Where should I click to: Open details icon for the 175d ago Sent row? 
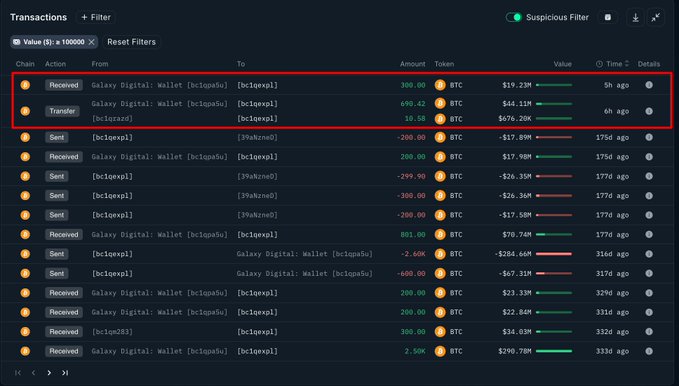(649, 137)
